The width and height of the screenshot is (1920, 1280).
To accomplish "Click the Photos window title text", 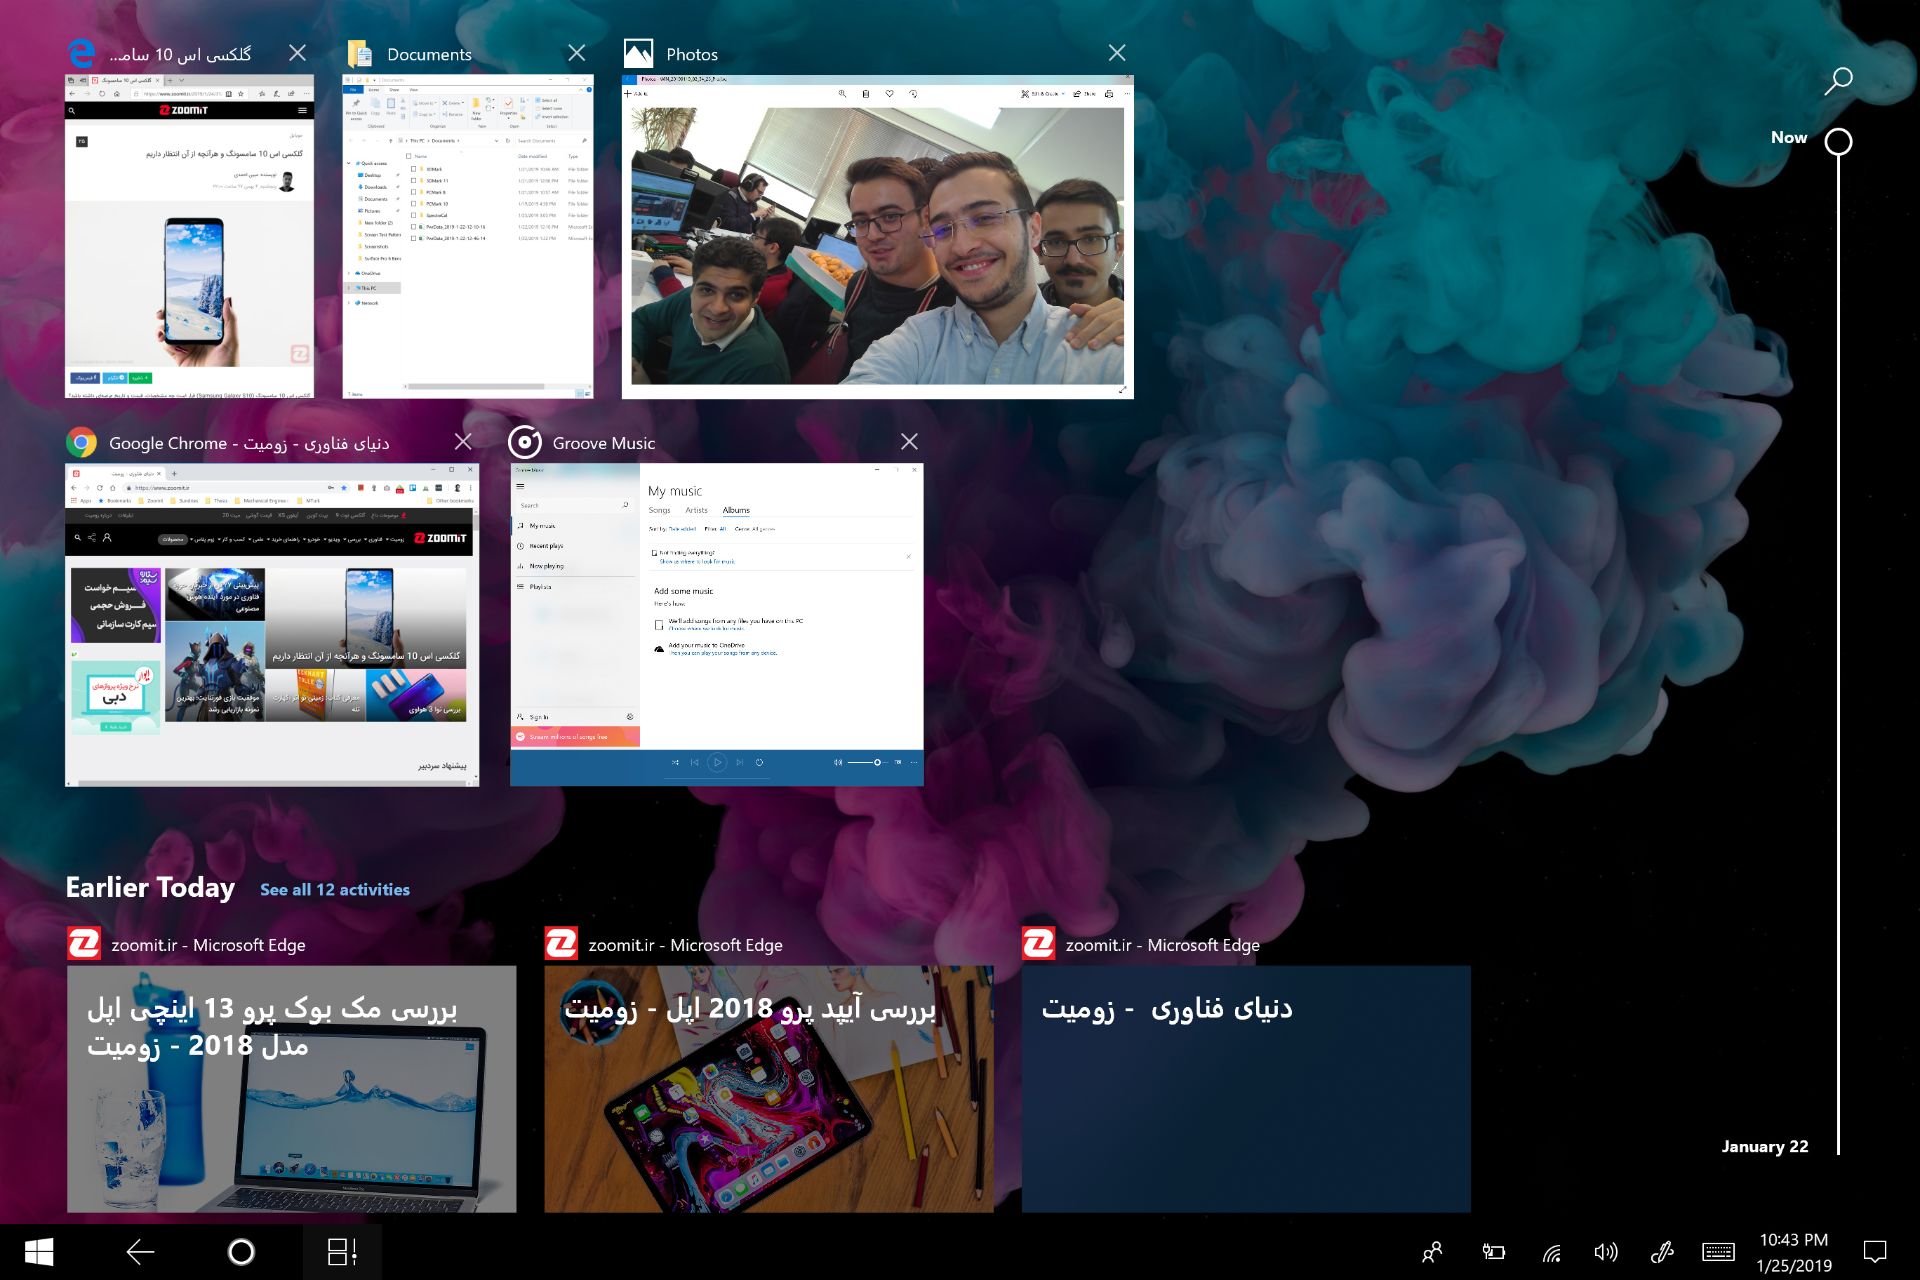I will pyautogui.click(x=692, y=54).
